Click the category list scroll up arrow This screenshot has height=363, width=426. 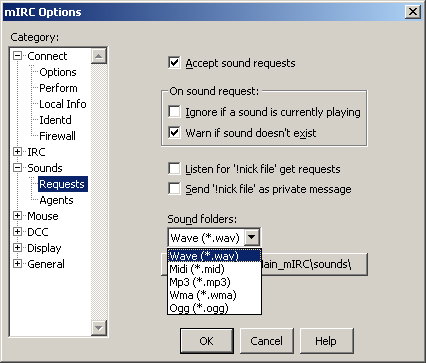(99, 56)
